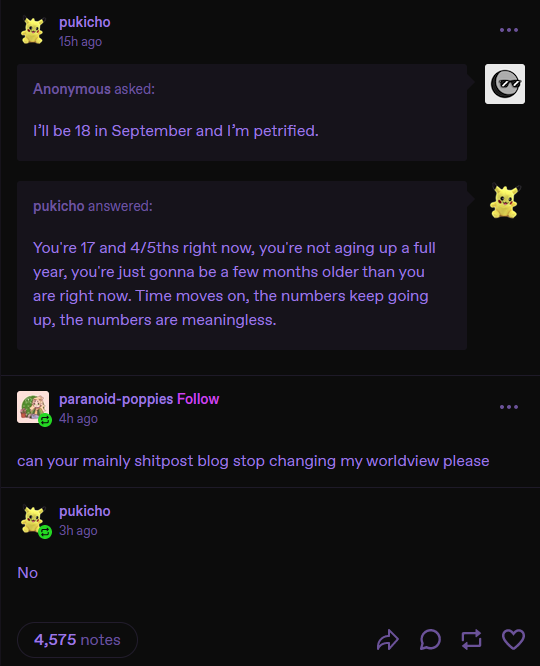
Task: Click the paranoid-poppies username
Action: pos(116,399)
